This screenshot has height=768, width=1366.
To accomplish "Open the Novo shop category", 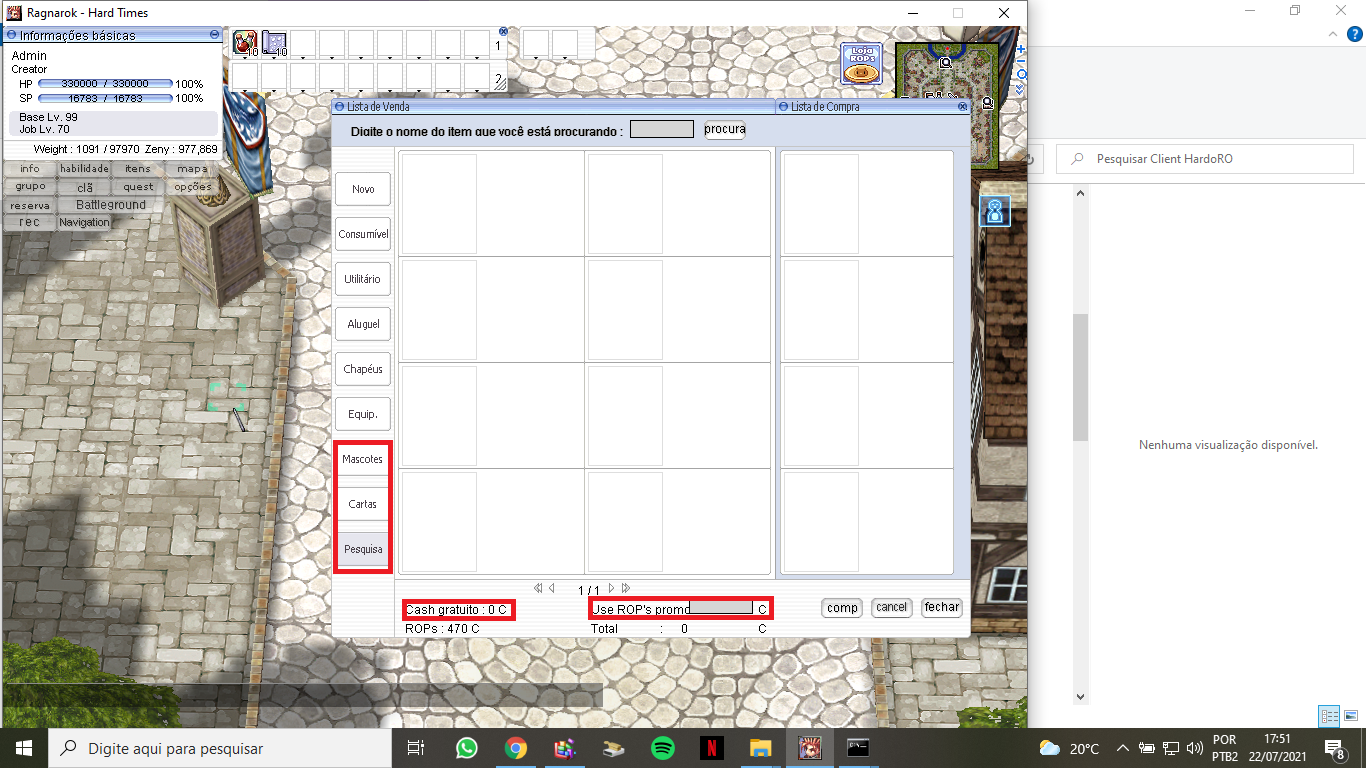I will tap(363, 189).
